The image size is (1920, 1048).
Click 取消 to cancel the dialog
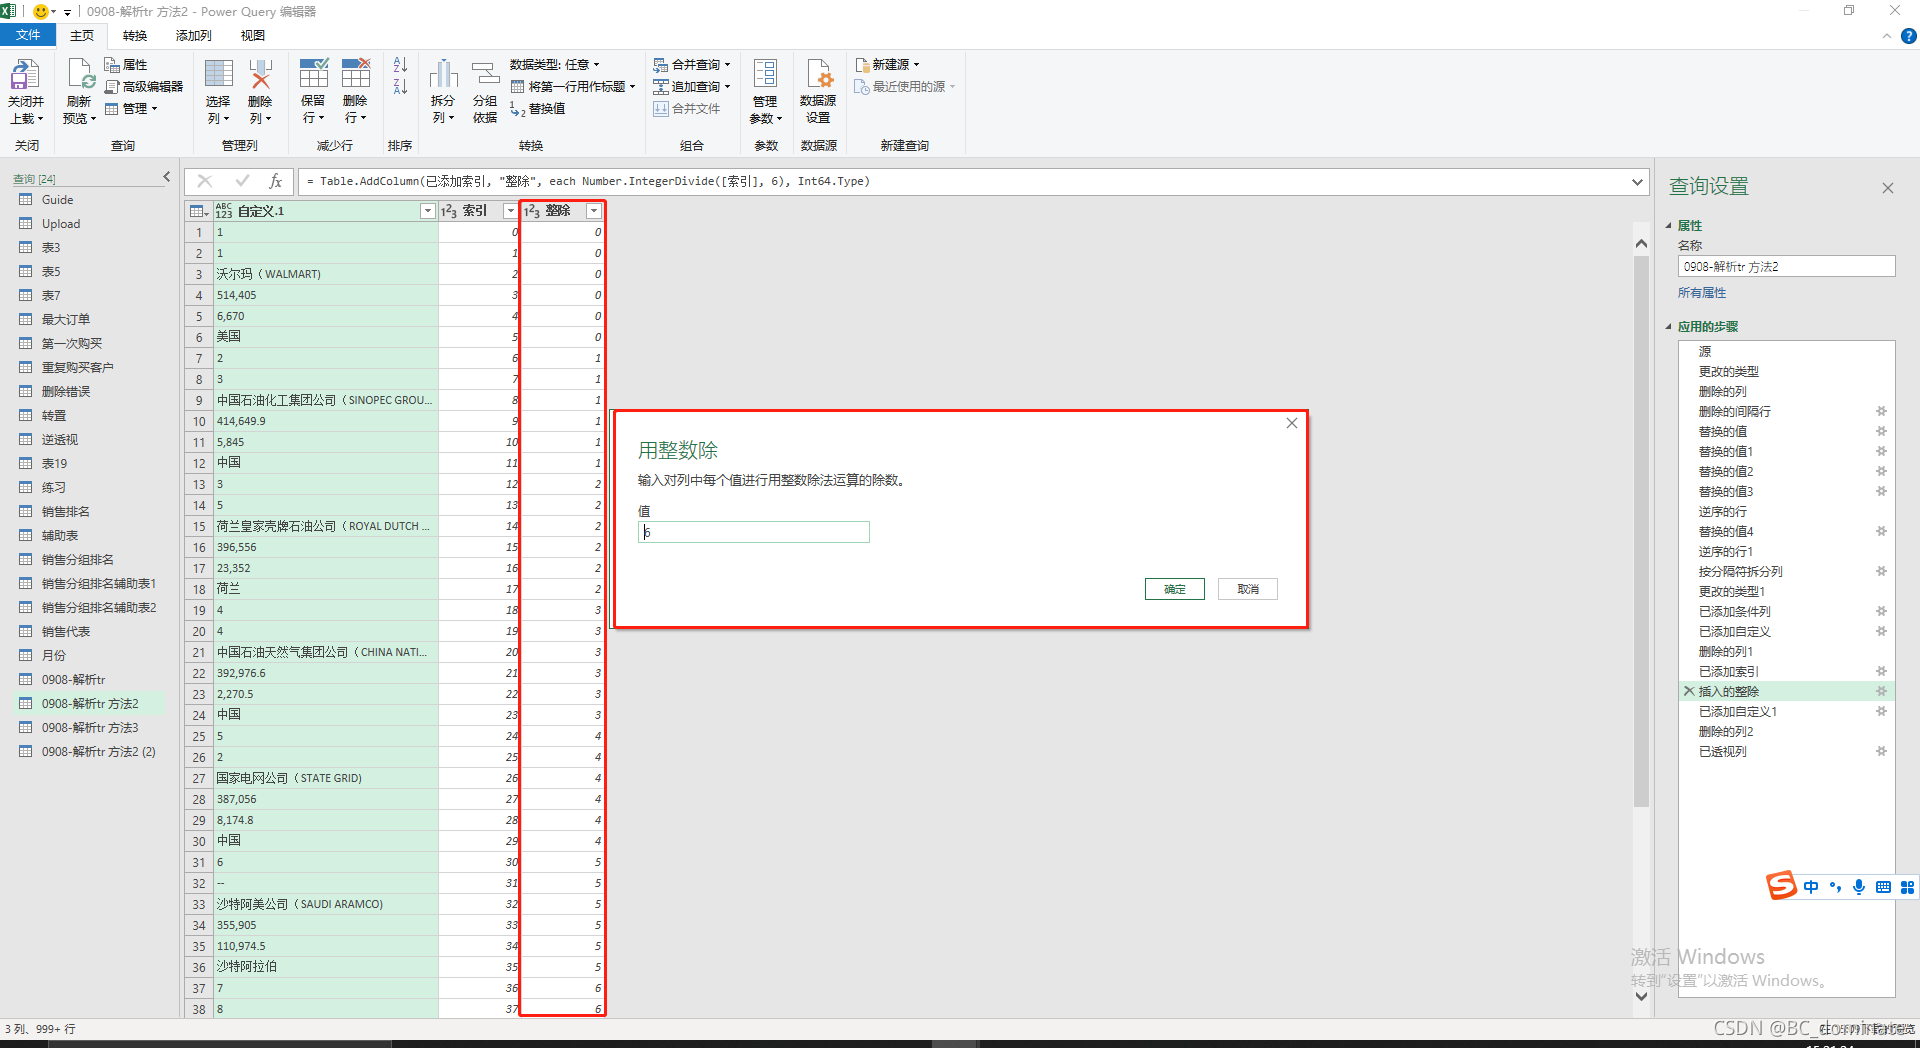click(x=1248, y=589)
